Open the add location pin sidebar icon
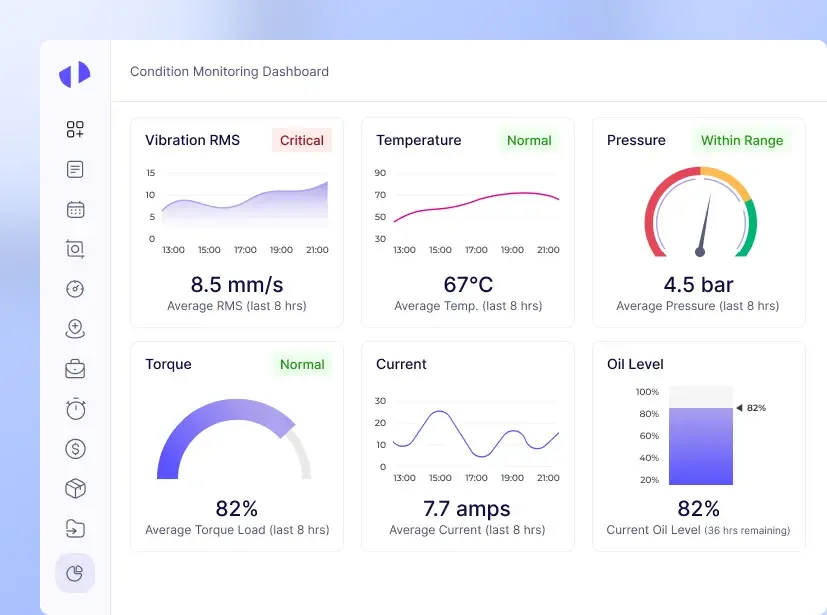Viewport: 827px width, 615px height. [x=75, y=329]
